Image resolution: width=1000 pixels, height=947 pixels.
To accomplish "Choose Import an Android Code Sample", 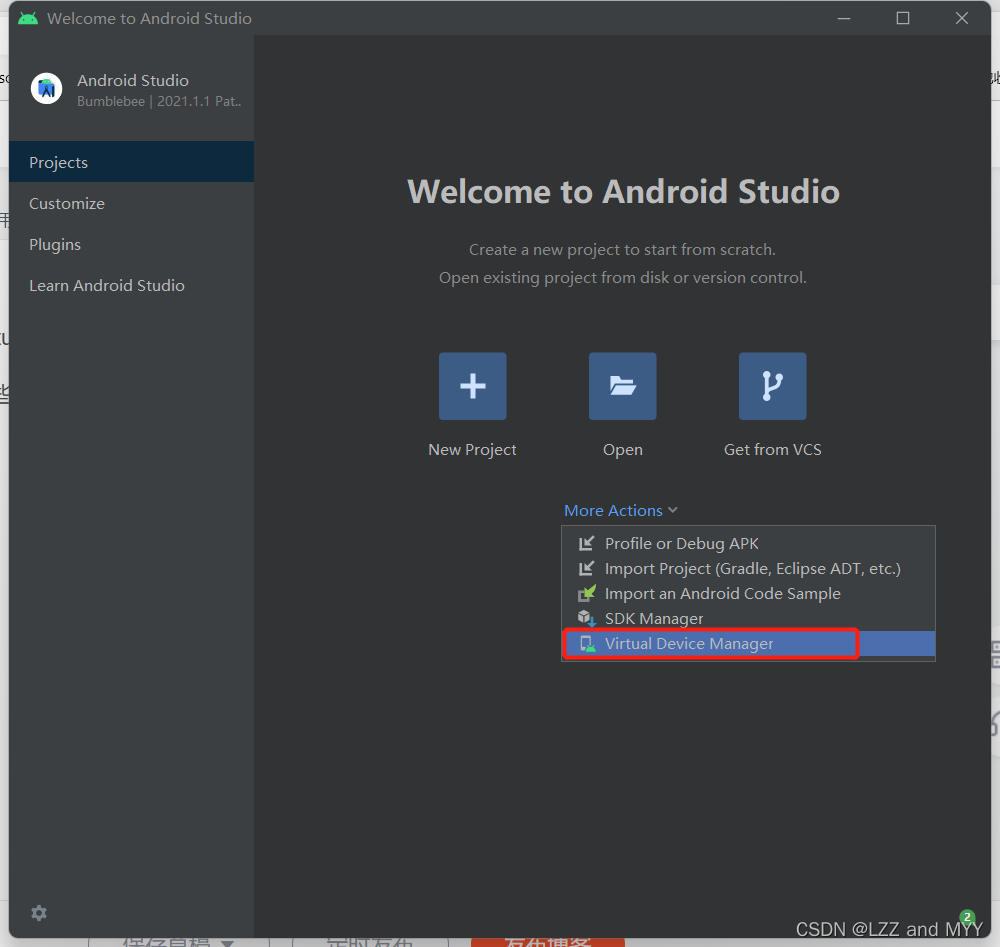I will pos(748,593).
